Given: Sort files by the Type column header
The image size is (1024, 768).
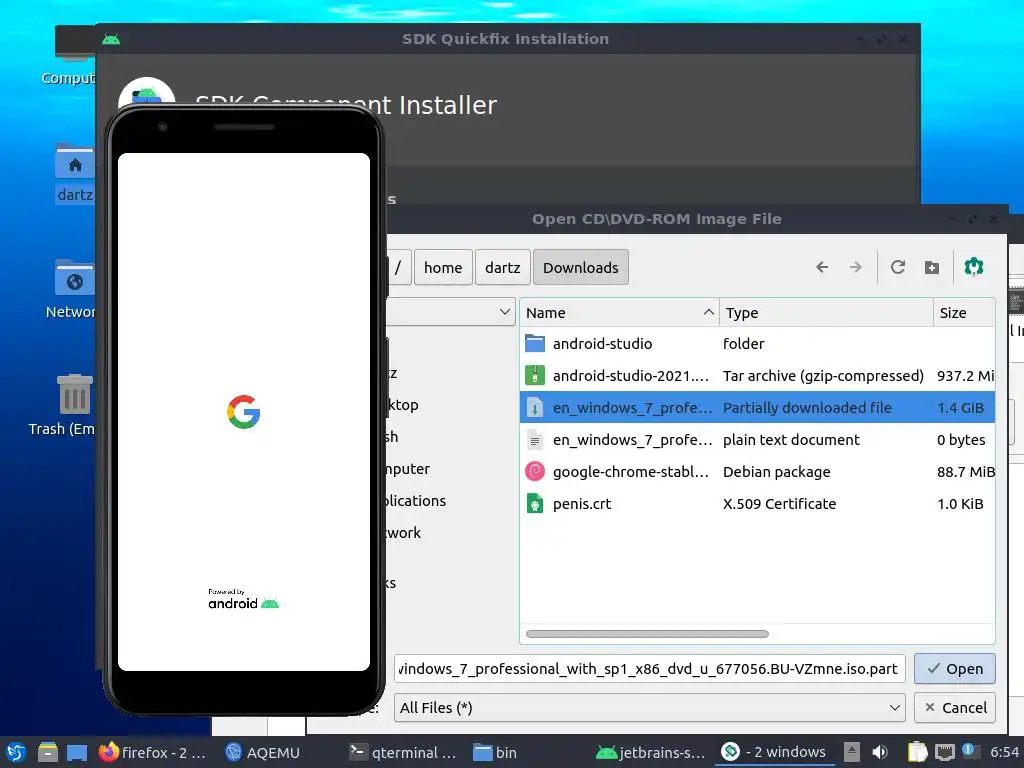Looking at the screenshot, I should click(x=826, y=313).
